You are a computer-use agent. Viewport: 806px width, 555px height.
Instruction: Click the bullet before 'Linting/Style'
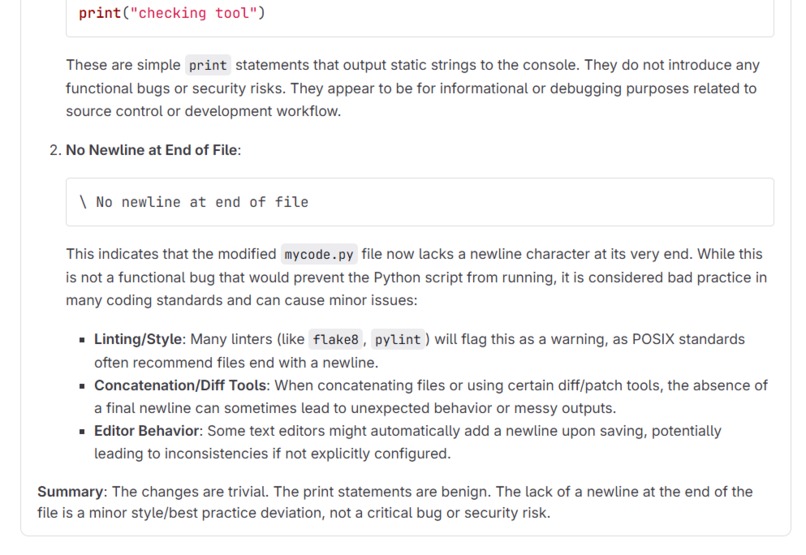(x=83, y=340)
